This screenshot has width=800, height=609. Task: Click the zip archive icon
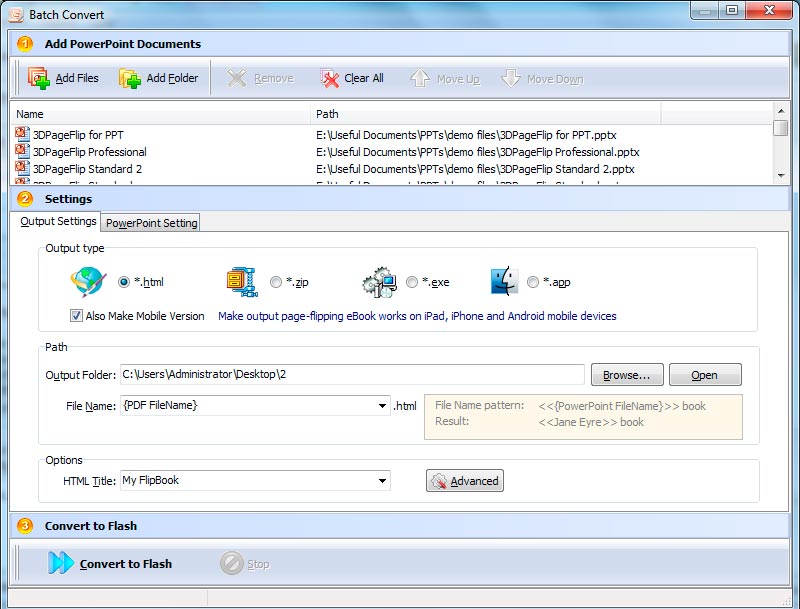(x=242, y=282)
